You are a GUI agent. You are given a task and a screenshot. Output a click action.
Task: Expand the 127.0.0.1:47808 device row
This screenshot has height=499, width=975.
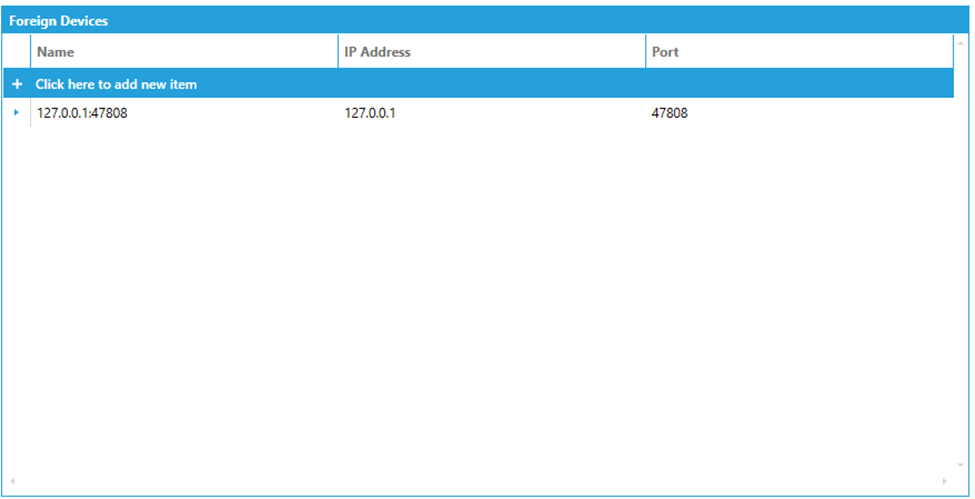[x=16, y=113]
